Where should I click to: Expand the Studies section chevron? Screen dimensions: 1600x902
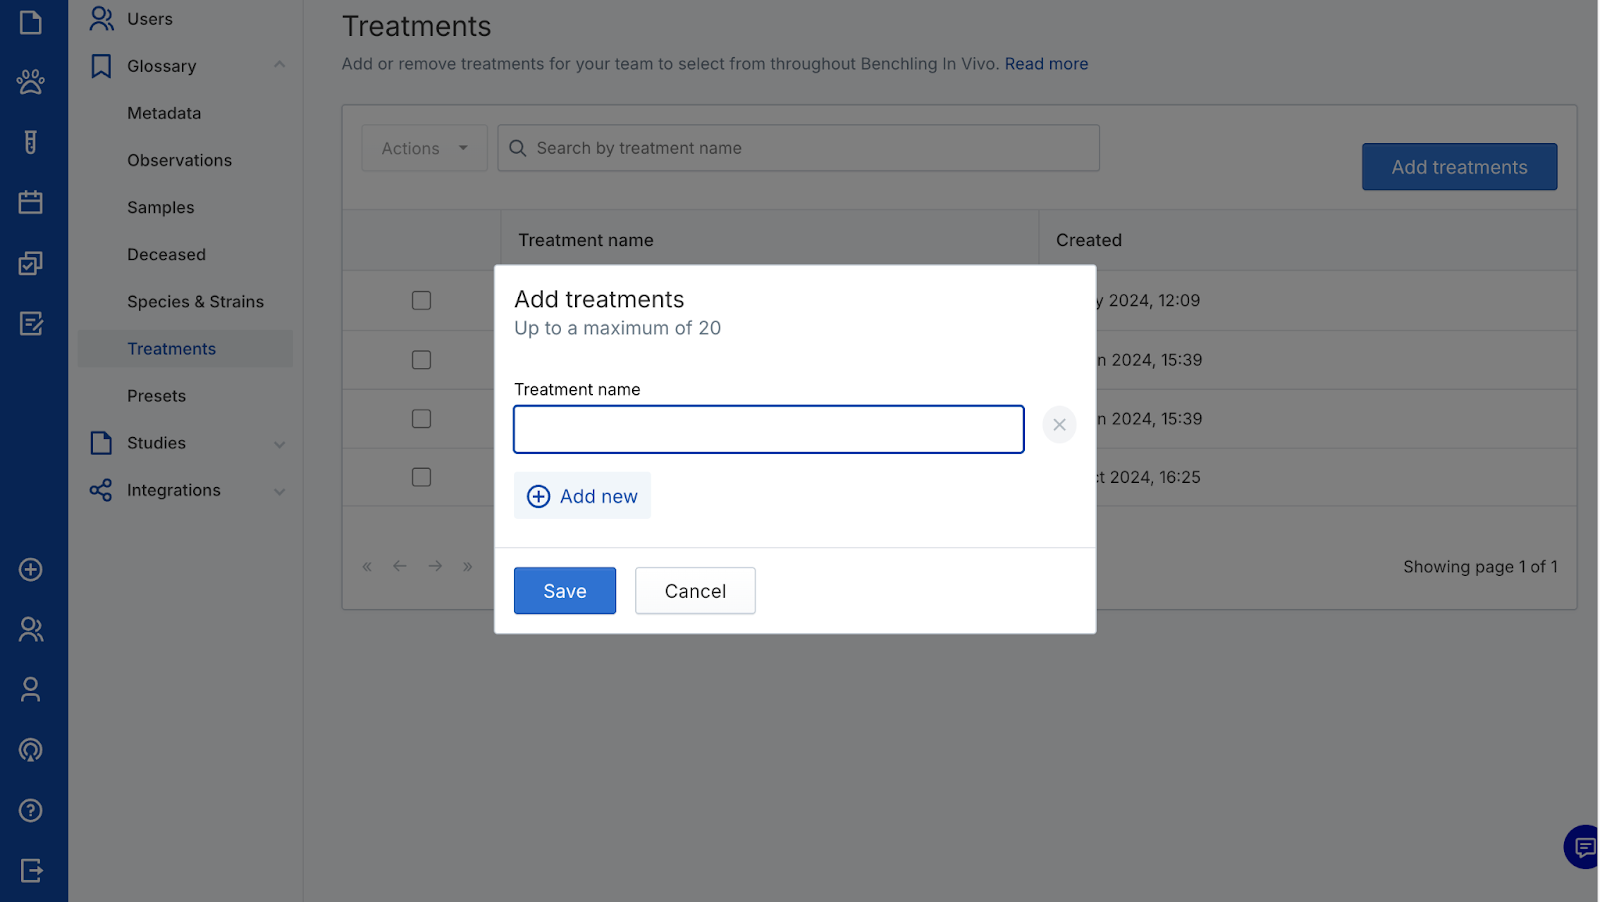[280, 444]
